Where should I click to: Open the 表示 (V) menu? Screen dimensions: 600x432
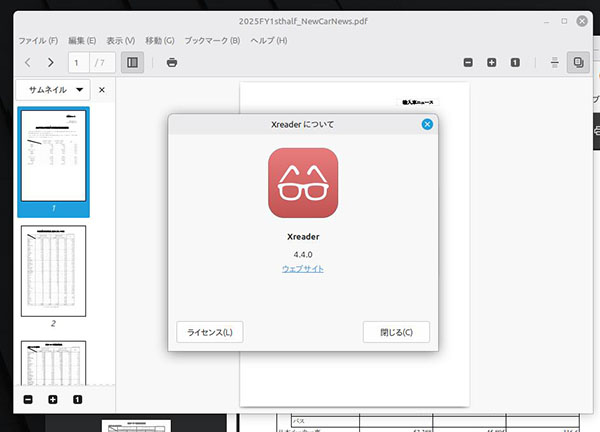click(120, 40)
